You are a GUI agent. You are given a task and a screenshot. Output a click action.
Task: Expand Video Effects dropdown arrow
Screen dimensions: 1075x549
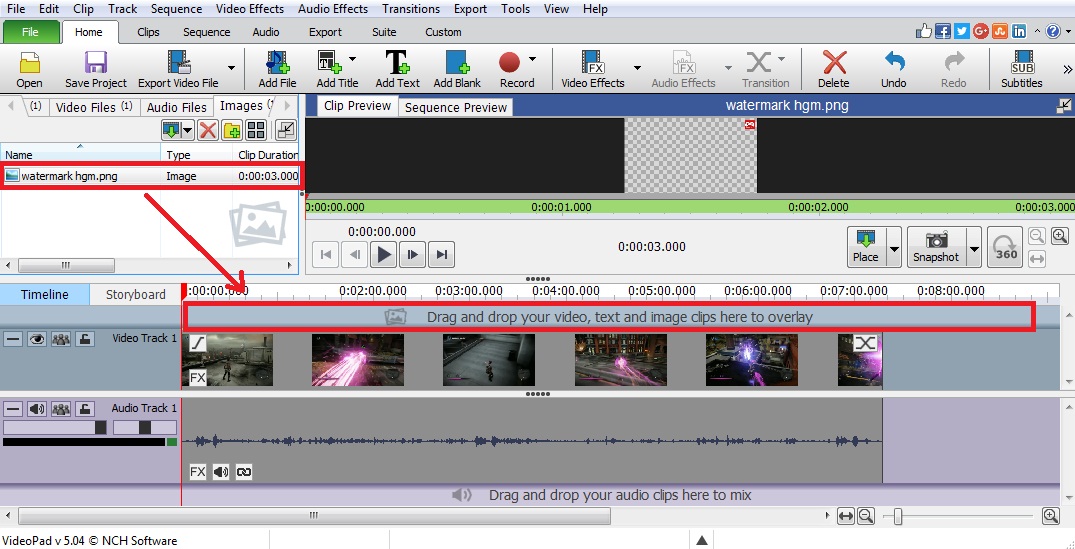point(637,67)
